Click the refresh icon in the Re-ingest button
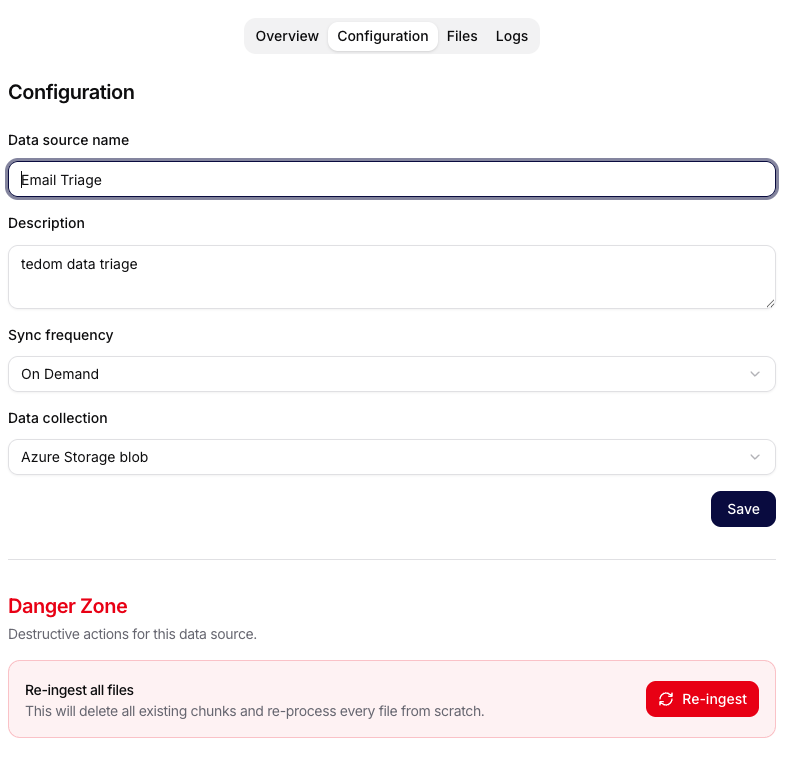 coord(666,699)
